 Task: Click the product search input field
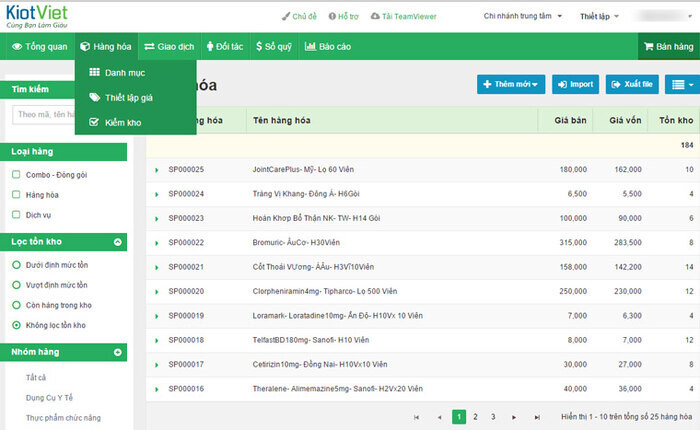coord(42,115)
